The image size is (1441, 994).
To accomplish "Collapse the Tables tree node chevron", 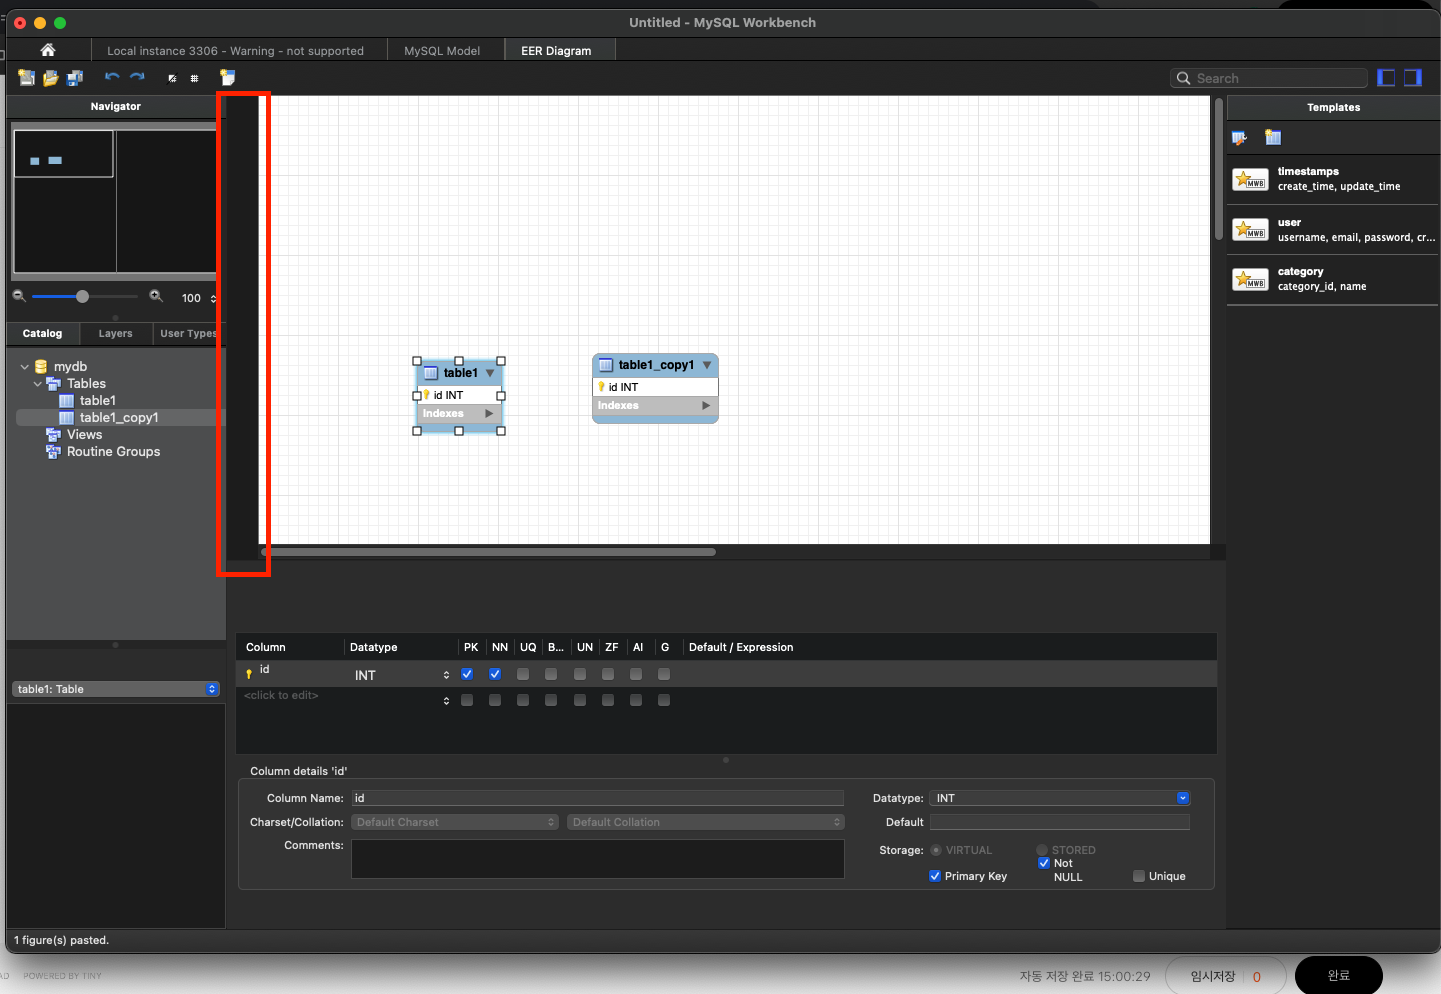I will [x=38, y=384].
